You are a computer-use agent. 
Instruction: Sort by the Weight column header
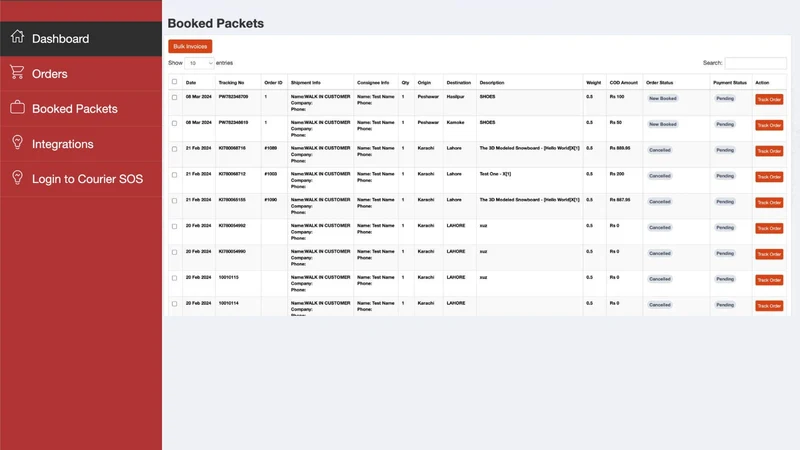point(593,83)
